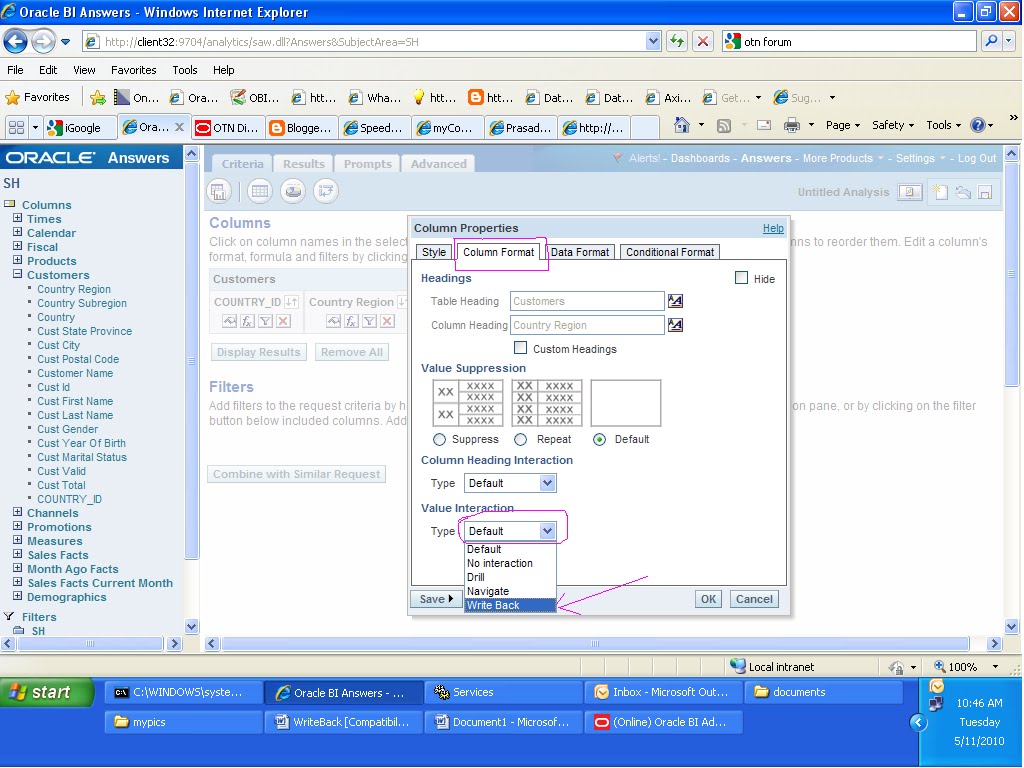The height and width of the screenshot is (768, 1024).
Task: Click the Windows start button
Action: 46,692
